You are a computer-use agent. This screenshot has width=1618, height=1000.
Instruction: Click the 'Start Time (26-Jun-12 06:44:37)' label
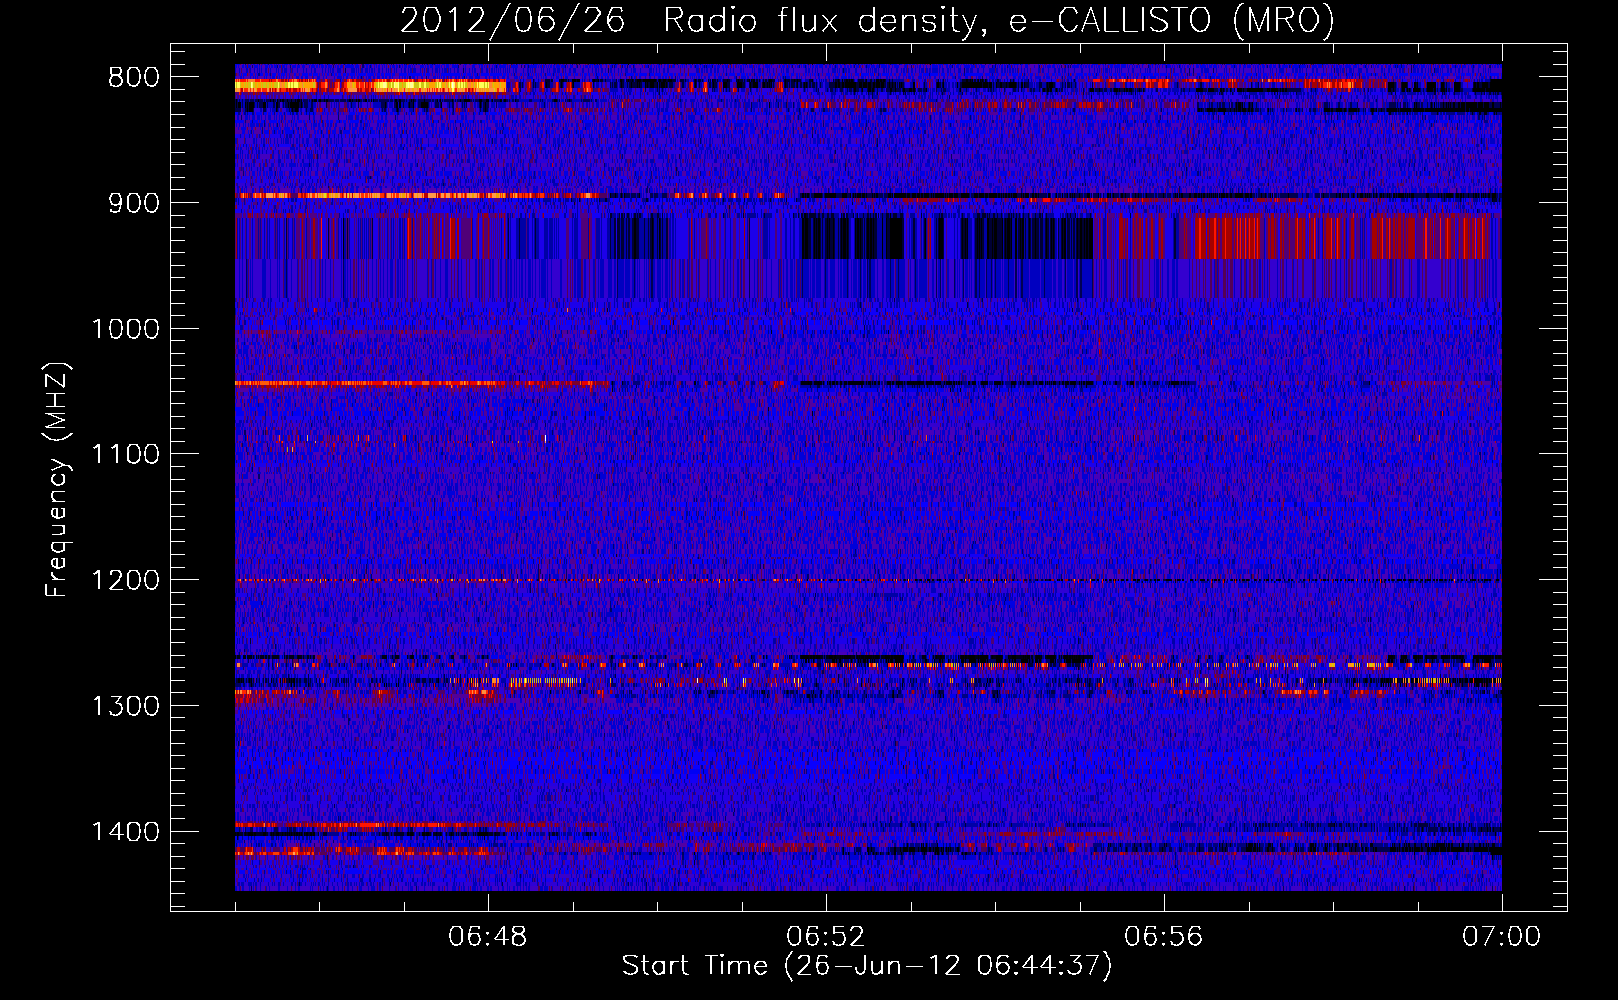(x=867, y=966)
